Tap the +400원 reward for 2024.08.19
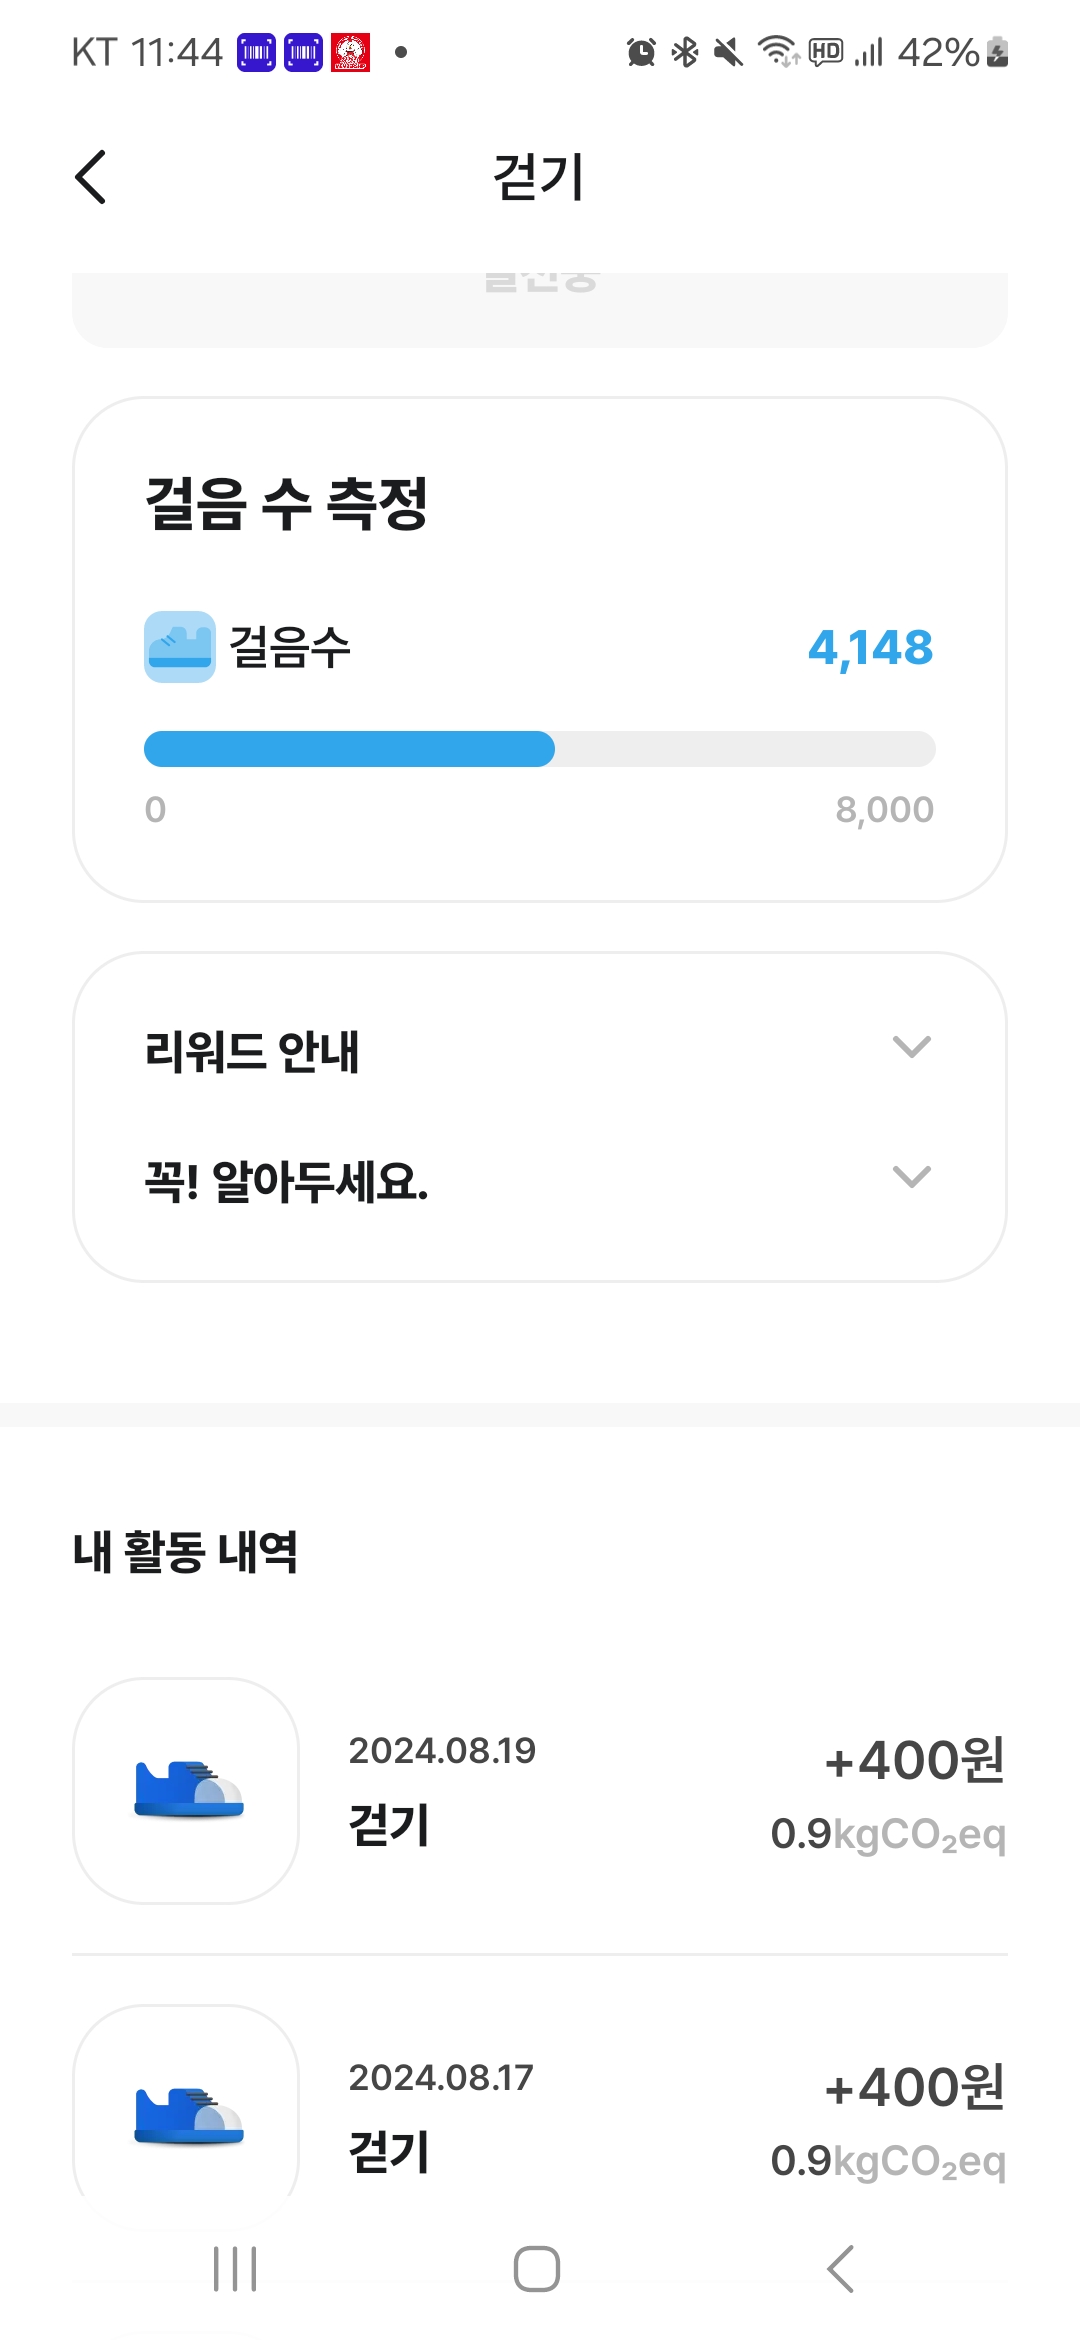This screenshot has width=1080, height=2340. 914,1760
